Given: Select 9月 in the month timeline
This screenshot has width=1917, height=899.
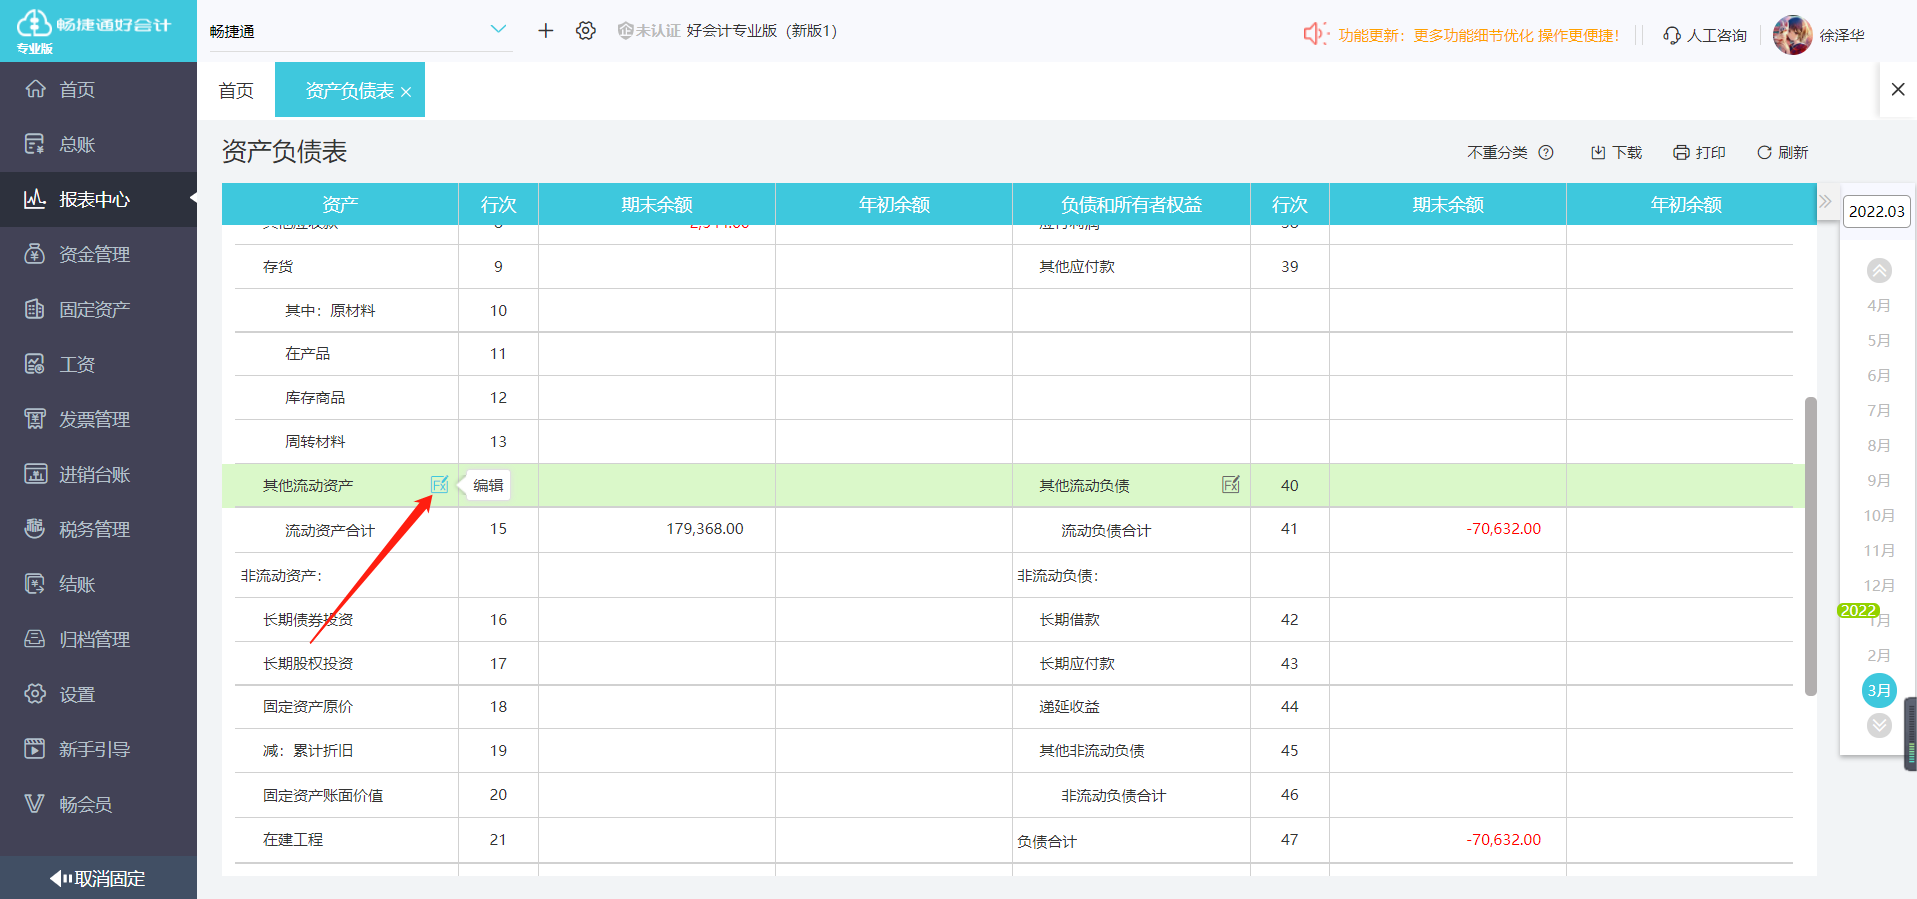Looking at the screenshot, I should [x=1879, y=480].
